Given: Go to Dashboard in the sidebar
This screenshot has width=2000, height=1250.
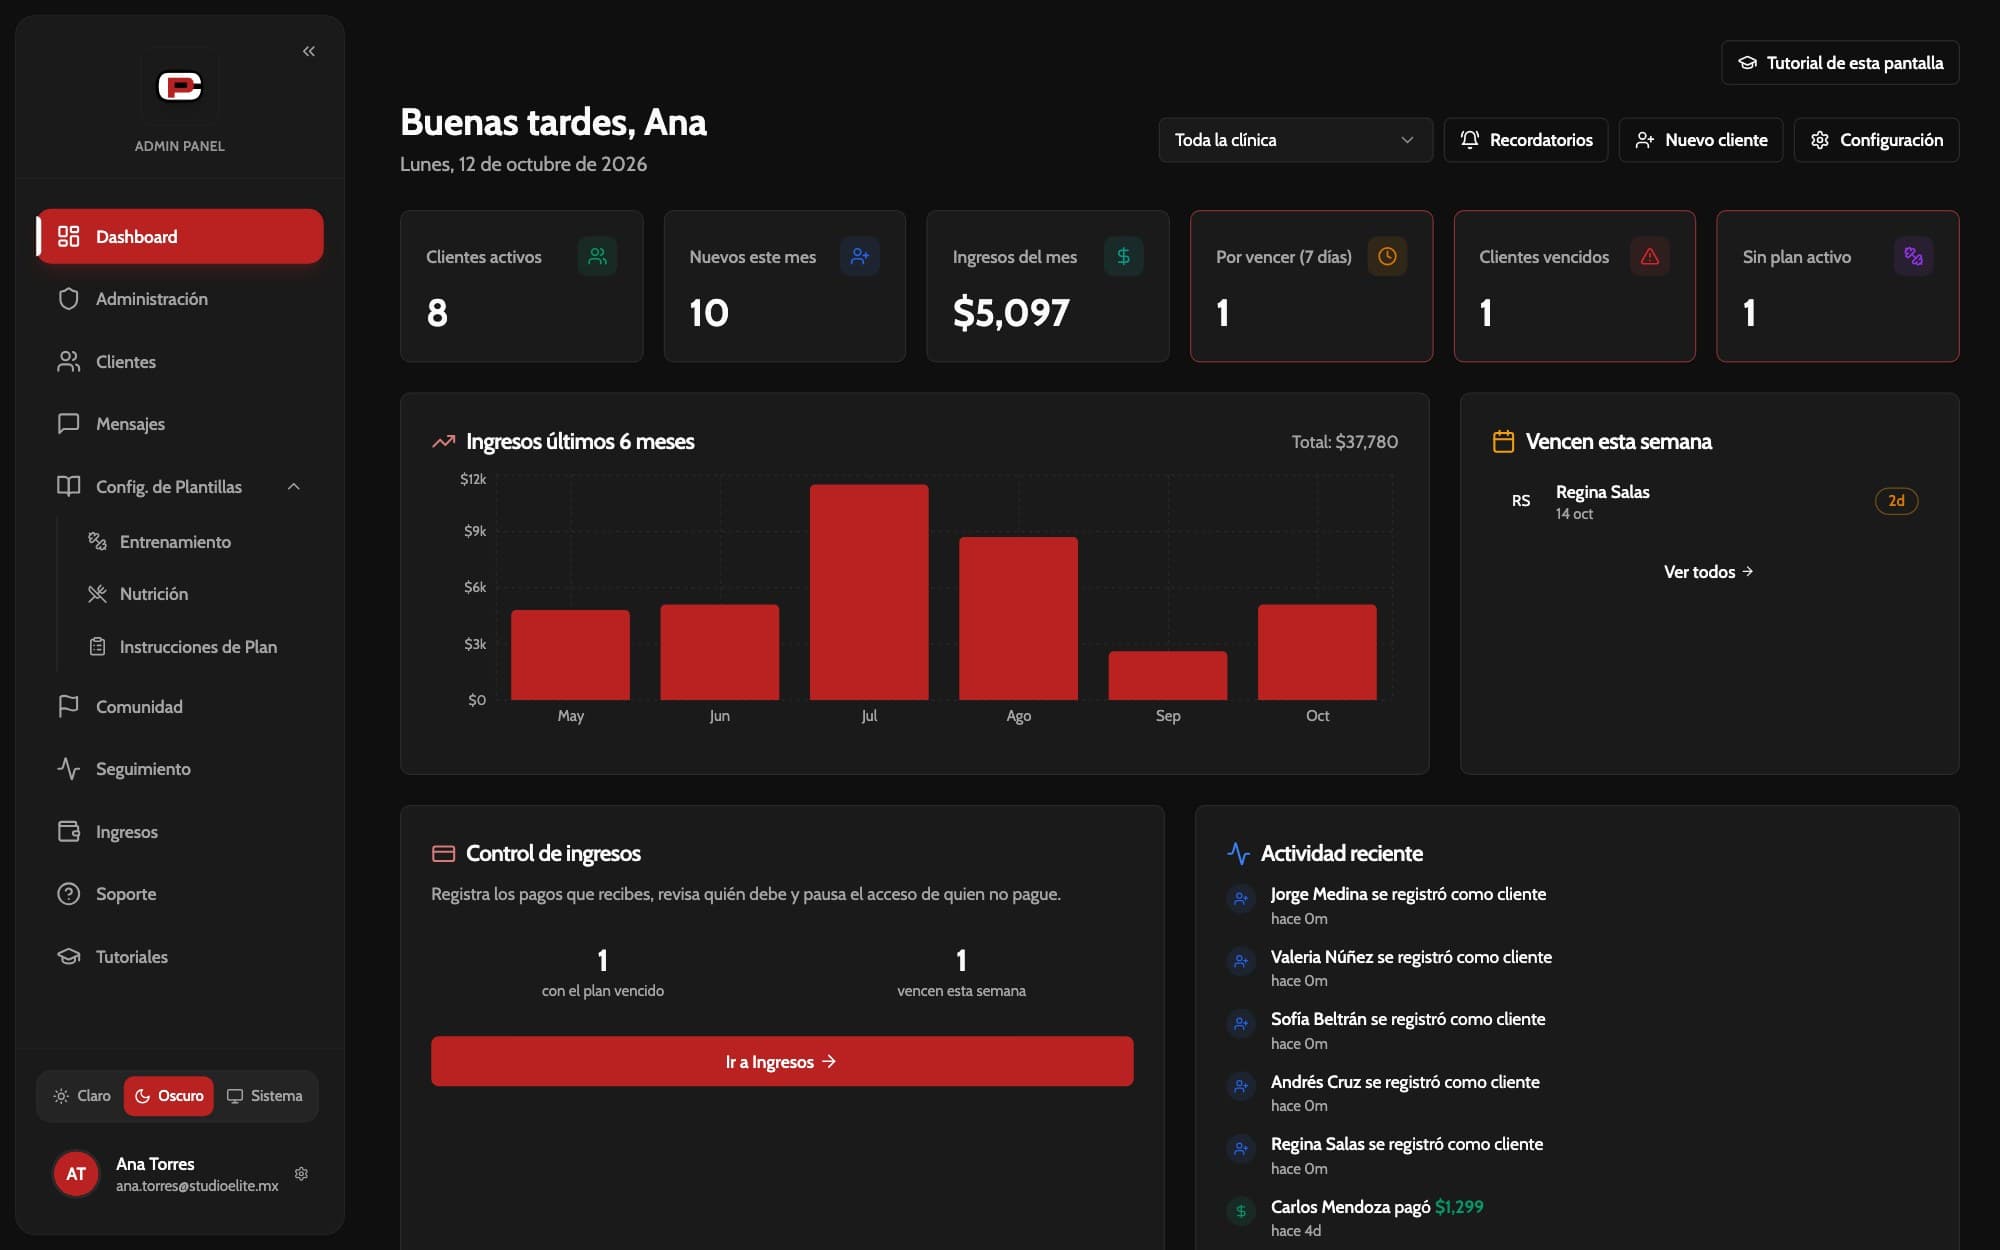Looking at the screenshot, I should pos(180,237).
